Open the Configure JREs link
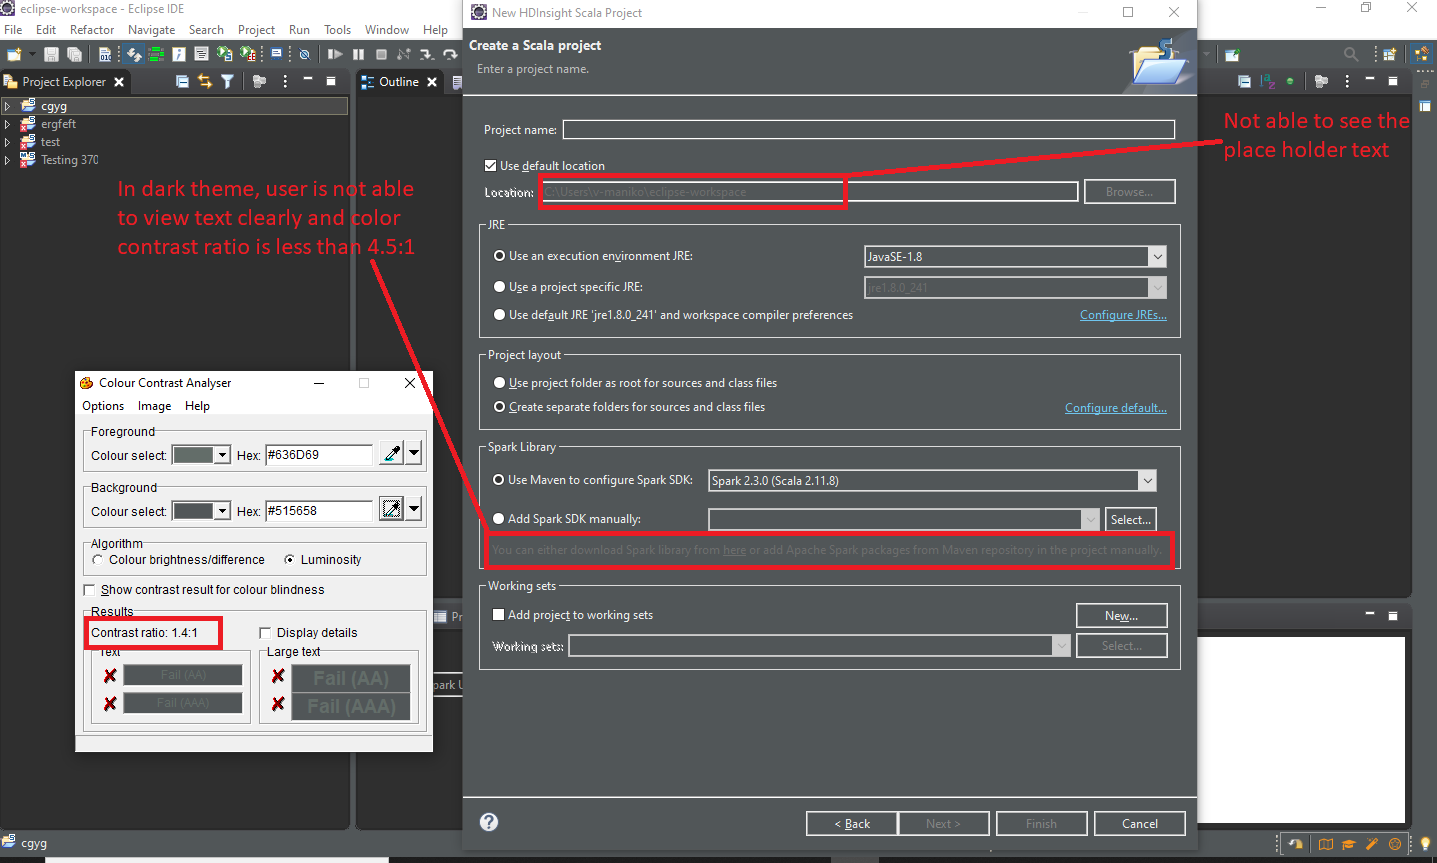The width and height of the screenshot is (1437, 863). coord(1122,314)
